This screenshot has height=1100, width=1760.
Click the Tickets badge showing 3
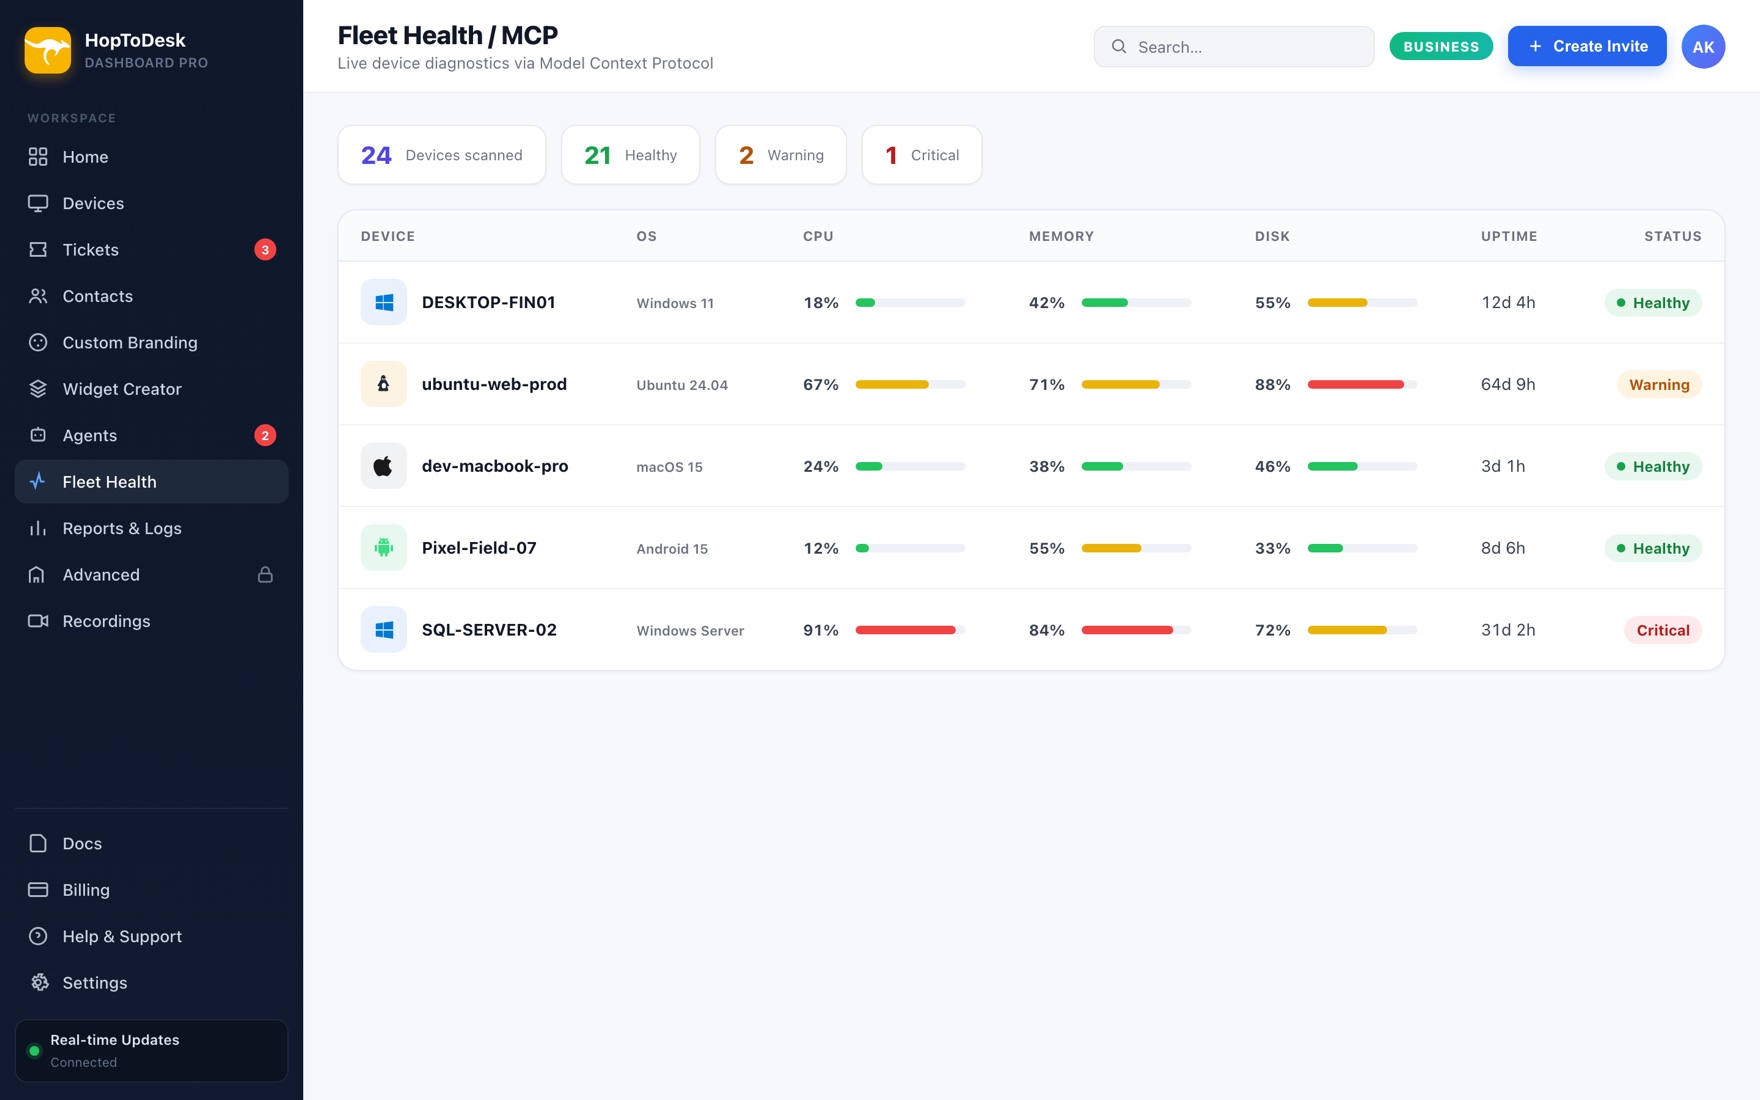coord(265,250)
